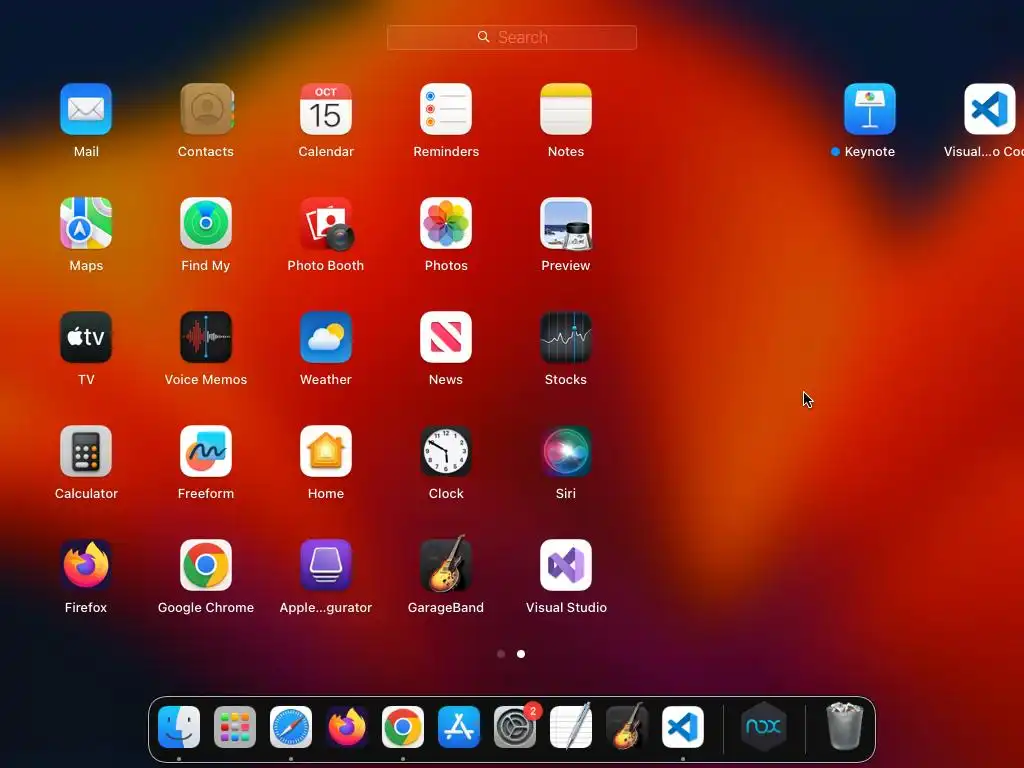Open GarageBand from the Dock
The height and width of the screenshot is (768, 1024).
627,726
